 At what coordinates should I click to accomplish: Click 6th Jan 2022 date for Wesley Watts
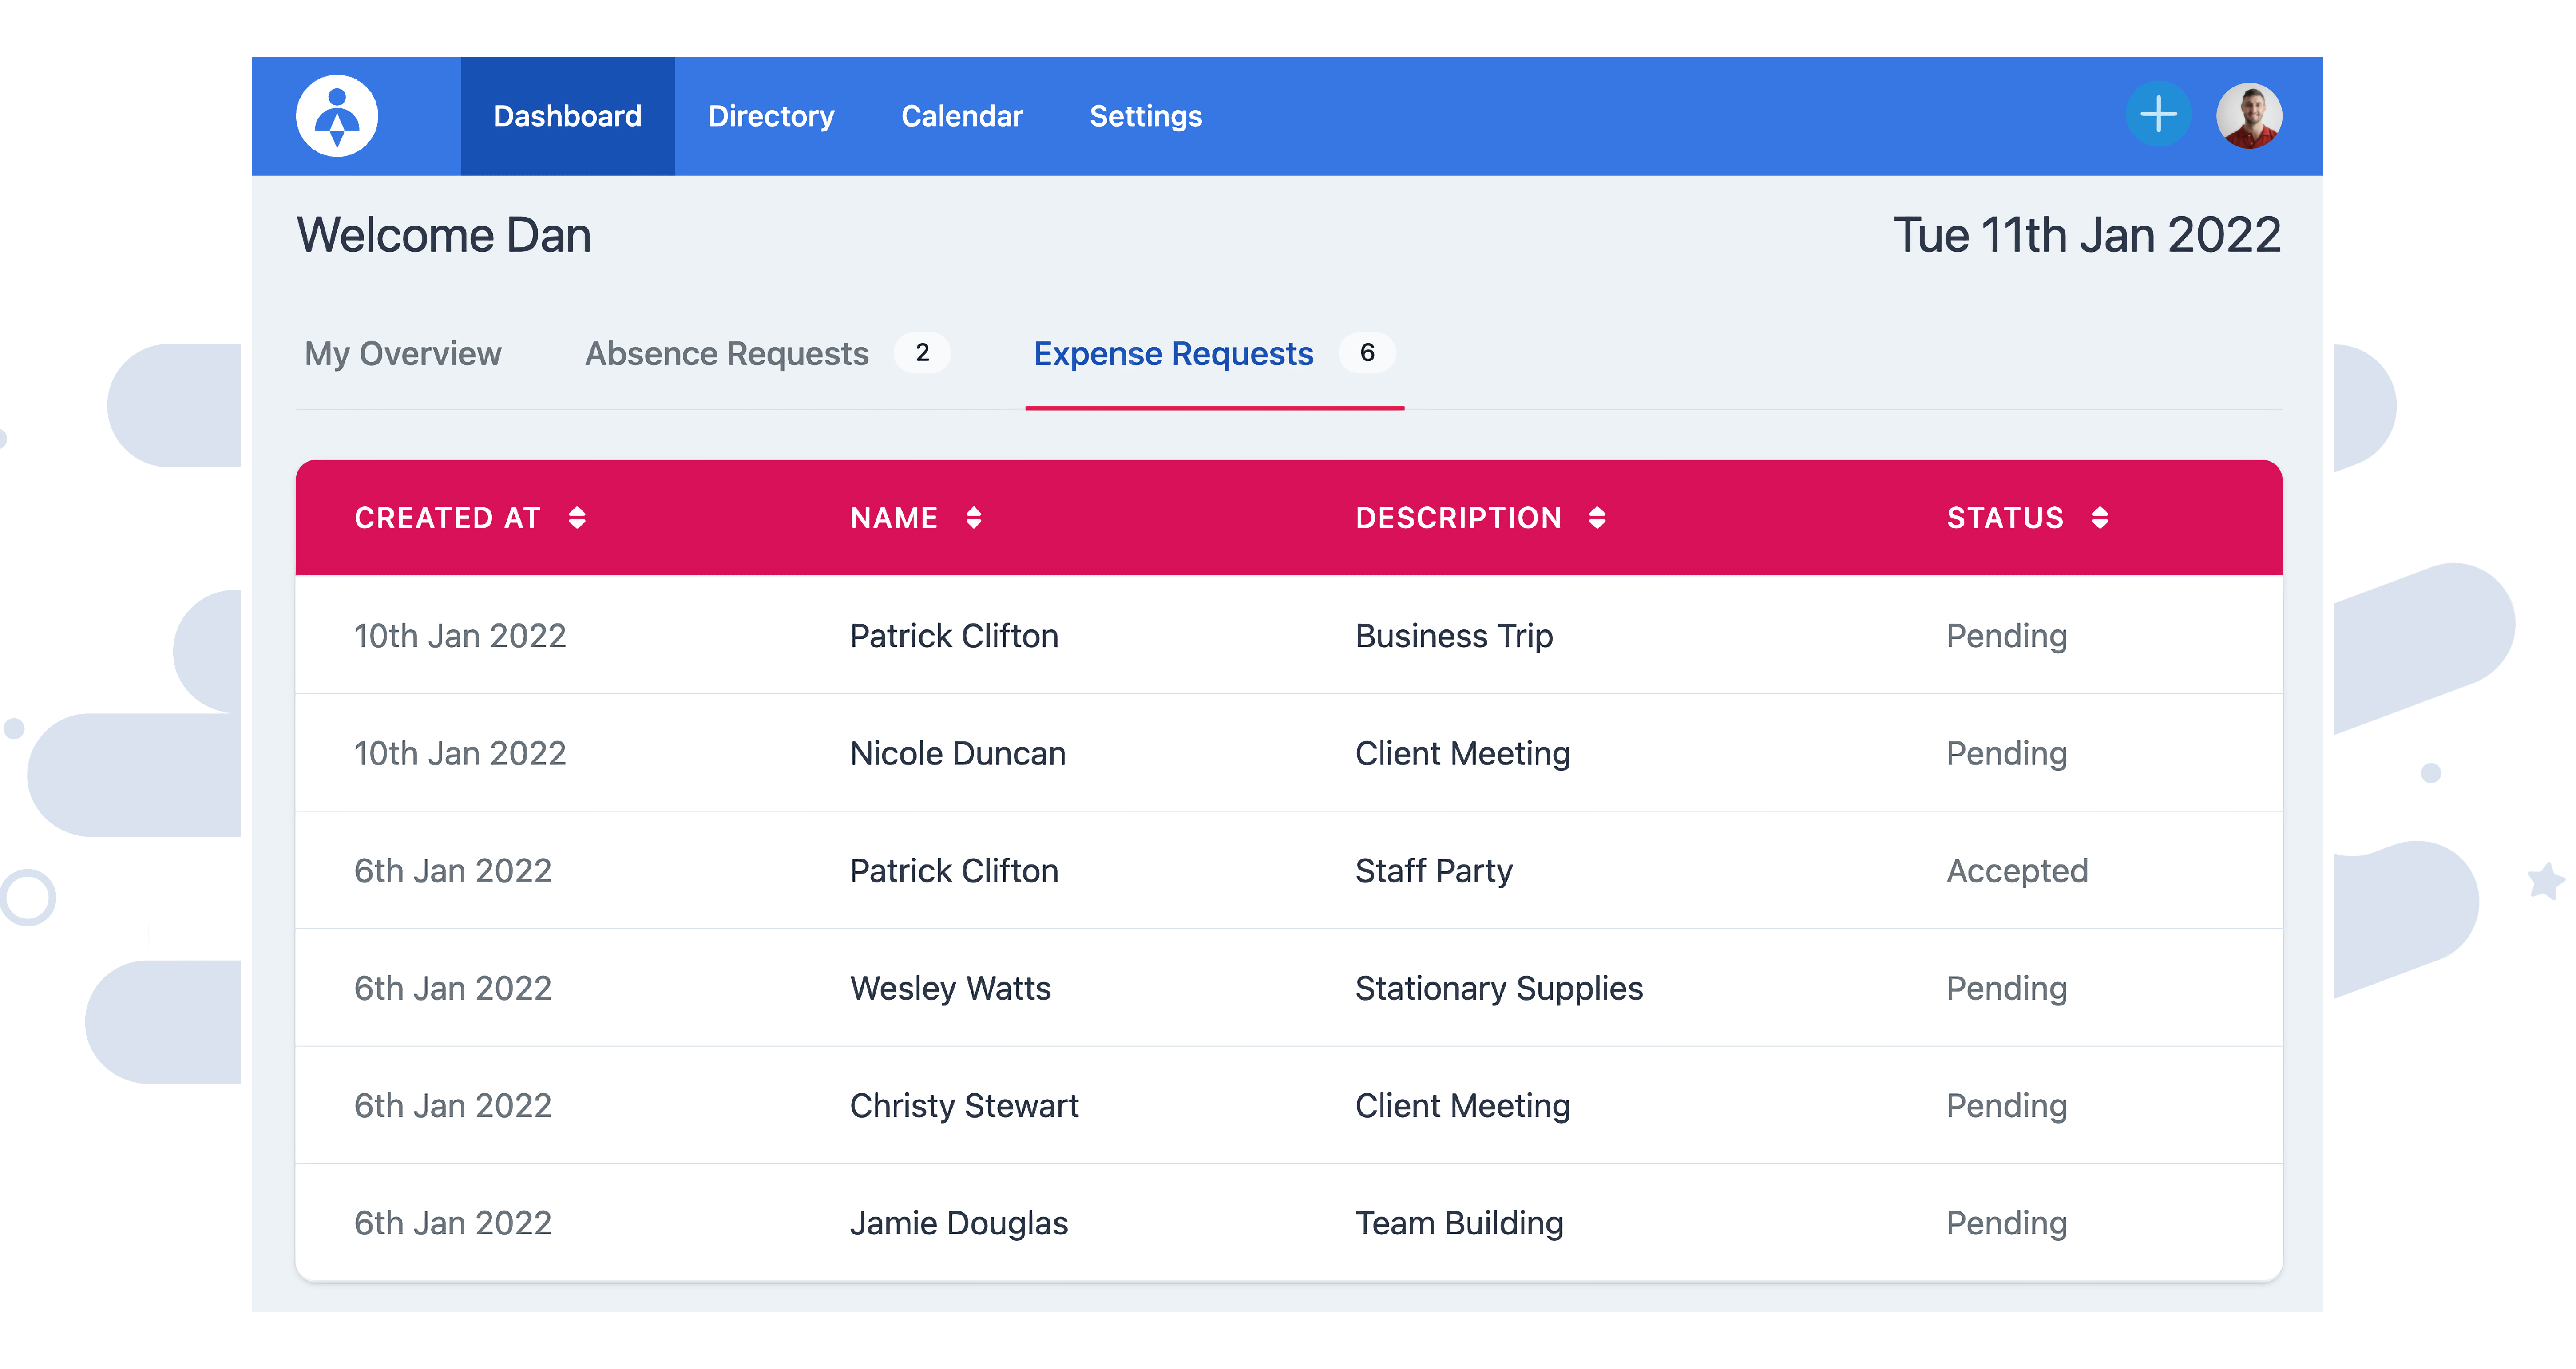point(453,988)
